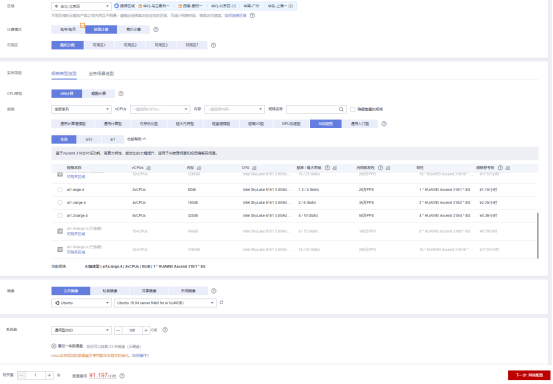
Task: Sort table by PPS column icon
Action: click(388, 168)
